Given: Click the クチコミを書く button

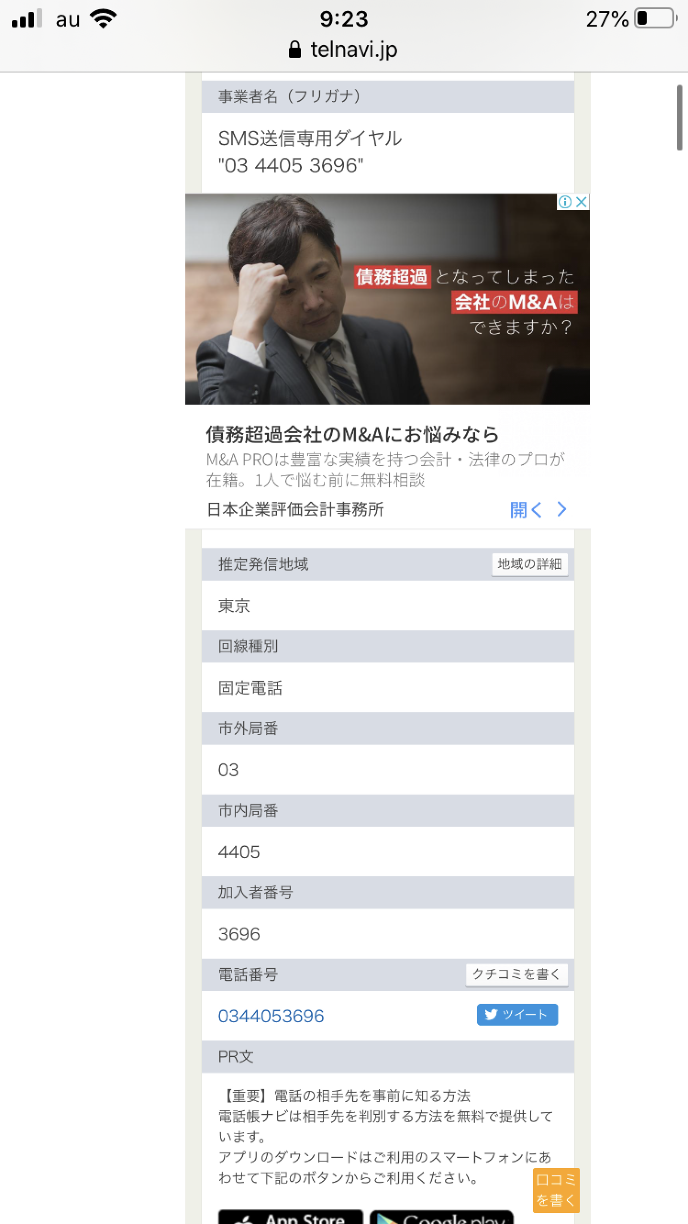Looking at the screenshot, I should [517, 974].
